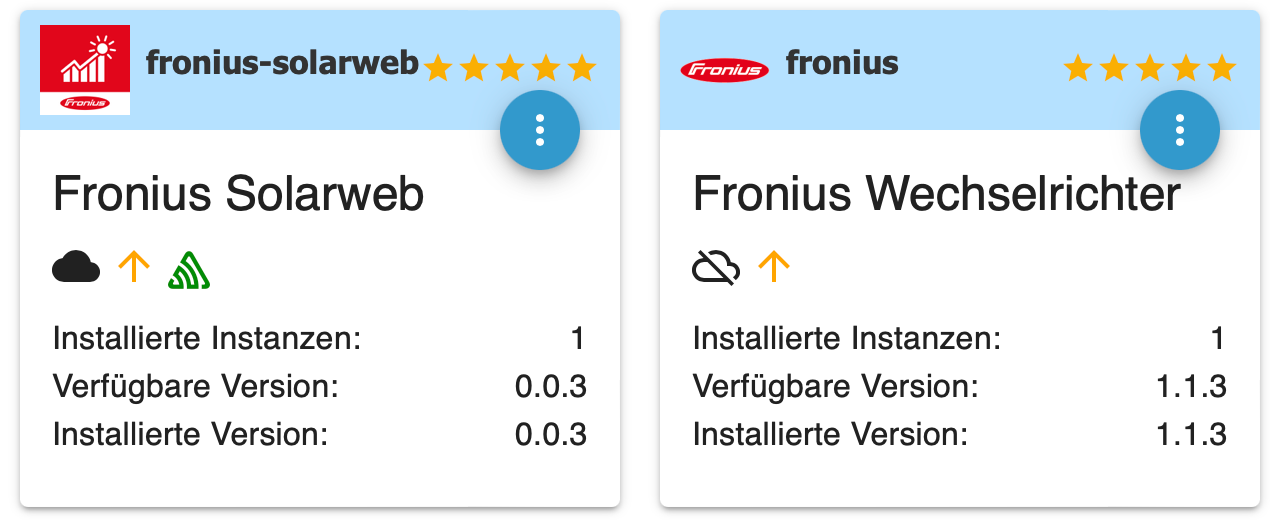Click the crossed-out cloud icon on Wechselrichter card

click(716, 267)
